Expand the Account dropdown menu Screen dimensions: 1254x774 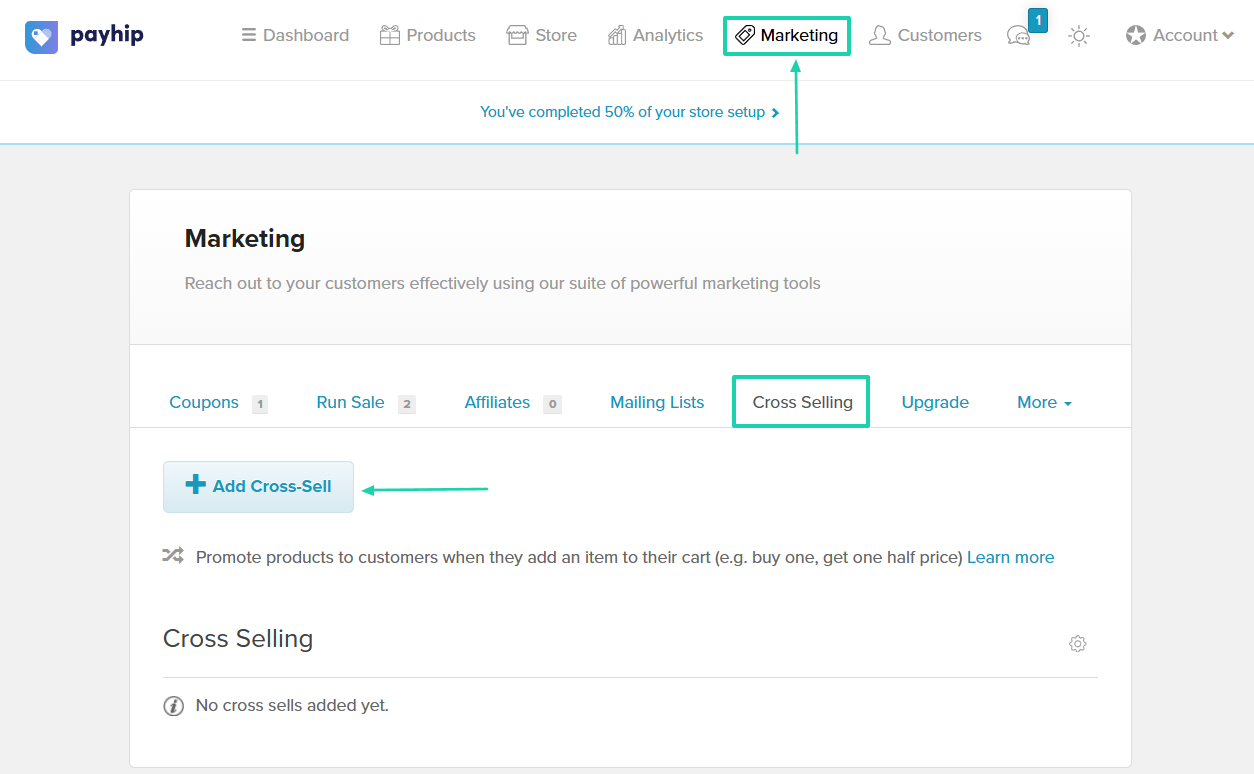click(x=1179, y=35)
